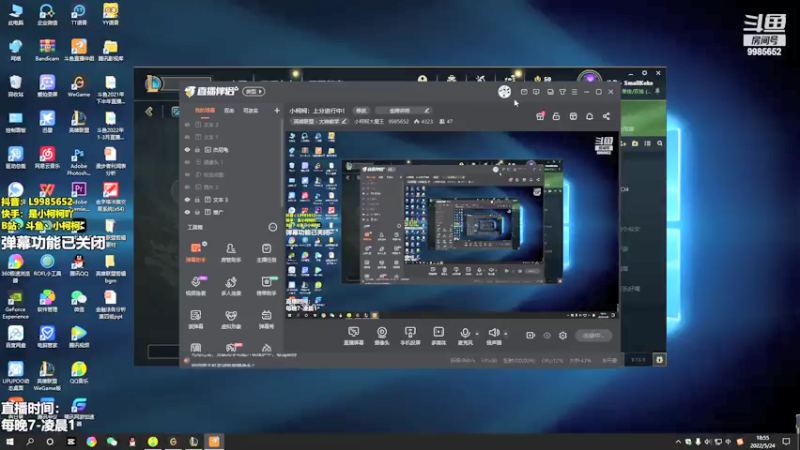Open the streamer avatar in title bar

point(504,92)
